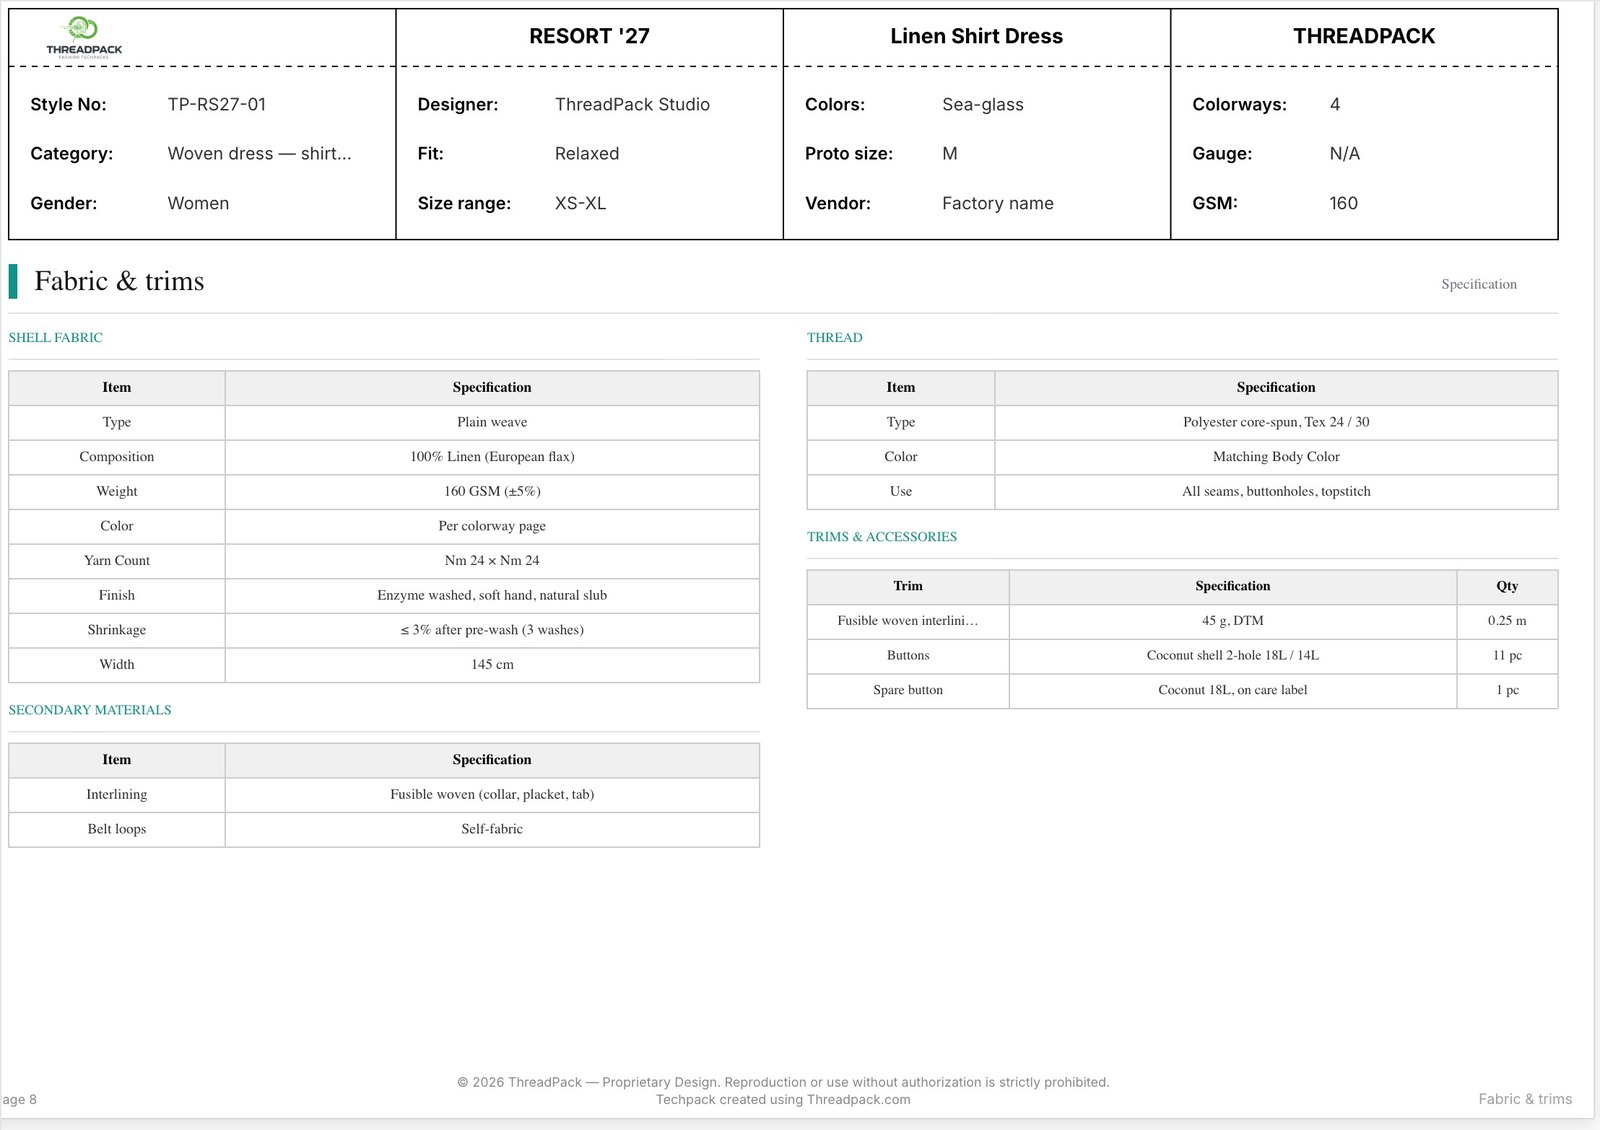The width and height of the screenshot is (1600, 1130).
Task: Click the Matching Body Color cell
Action: click(x=1276, y=457)
